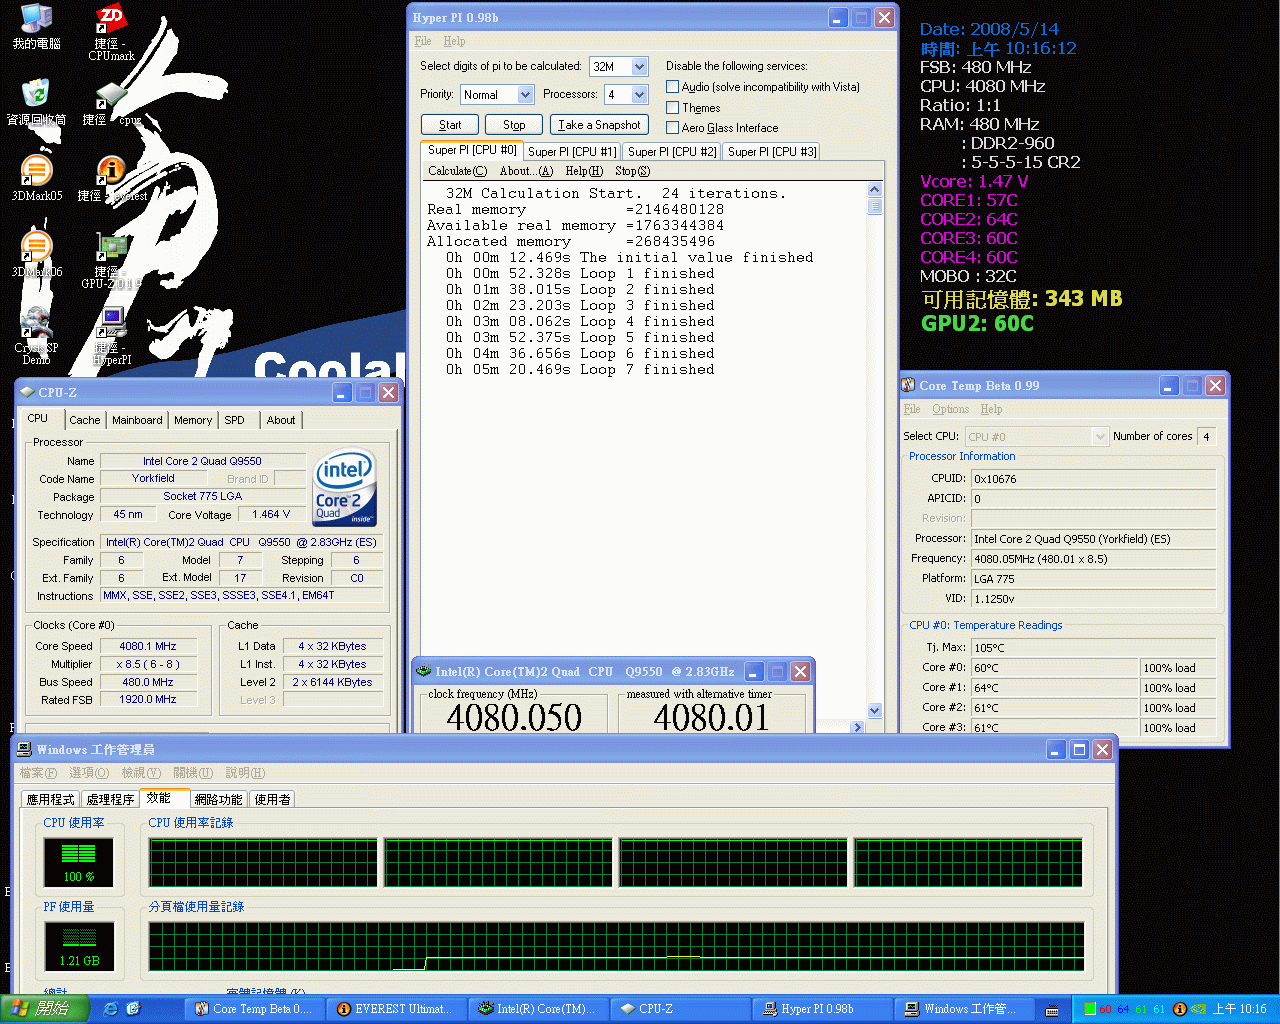
Task: Switch to the Super PI [CPU #2] tab
Action: 672,152
